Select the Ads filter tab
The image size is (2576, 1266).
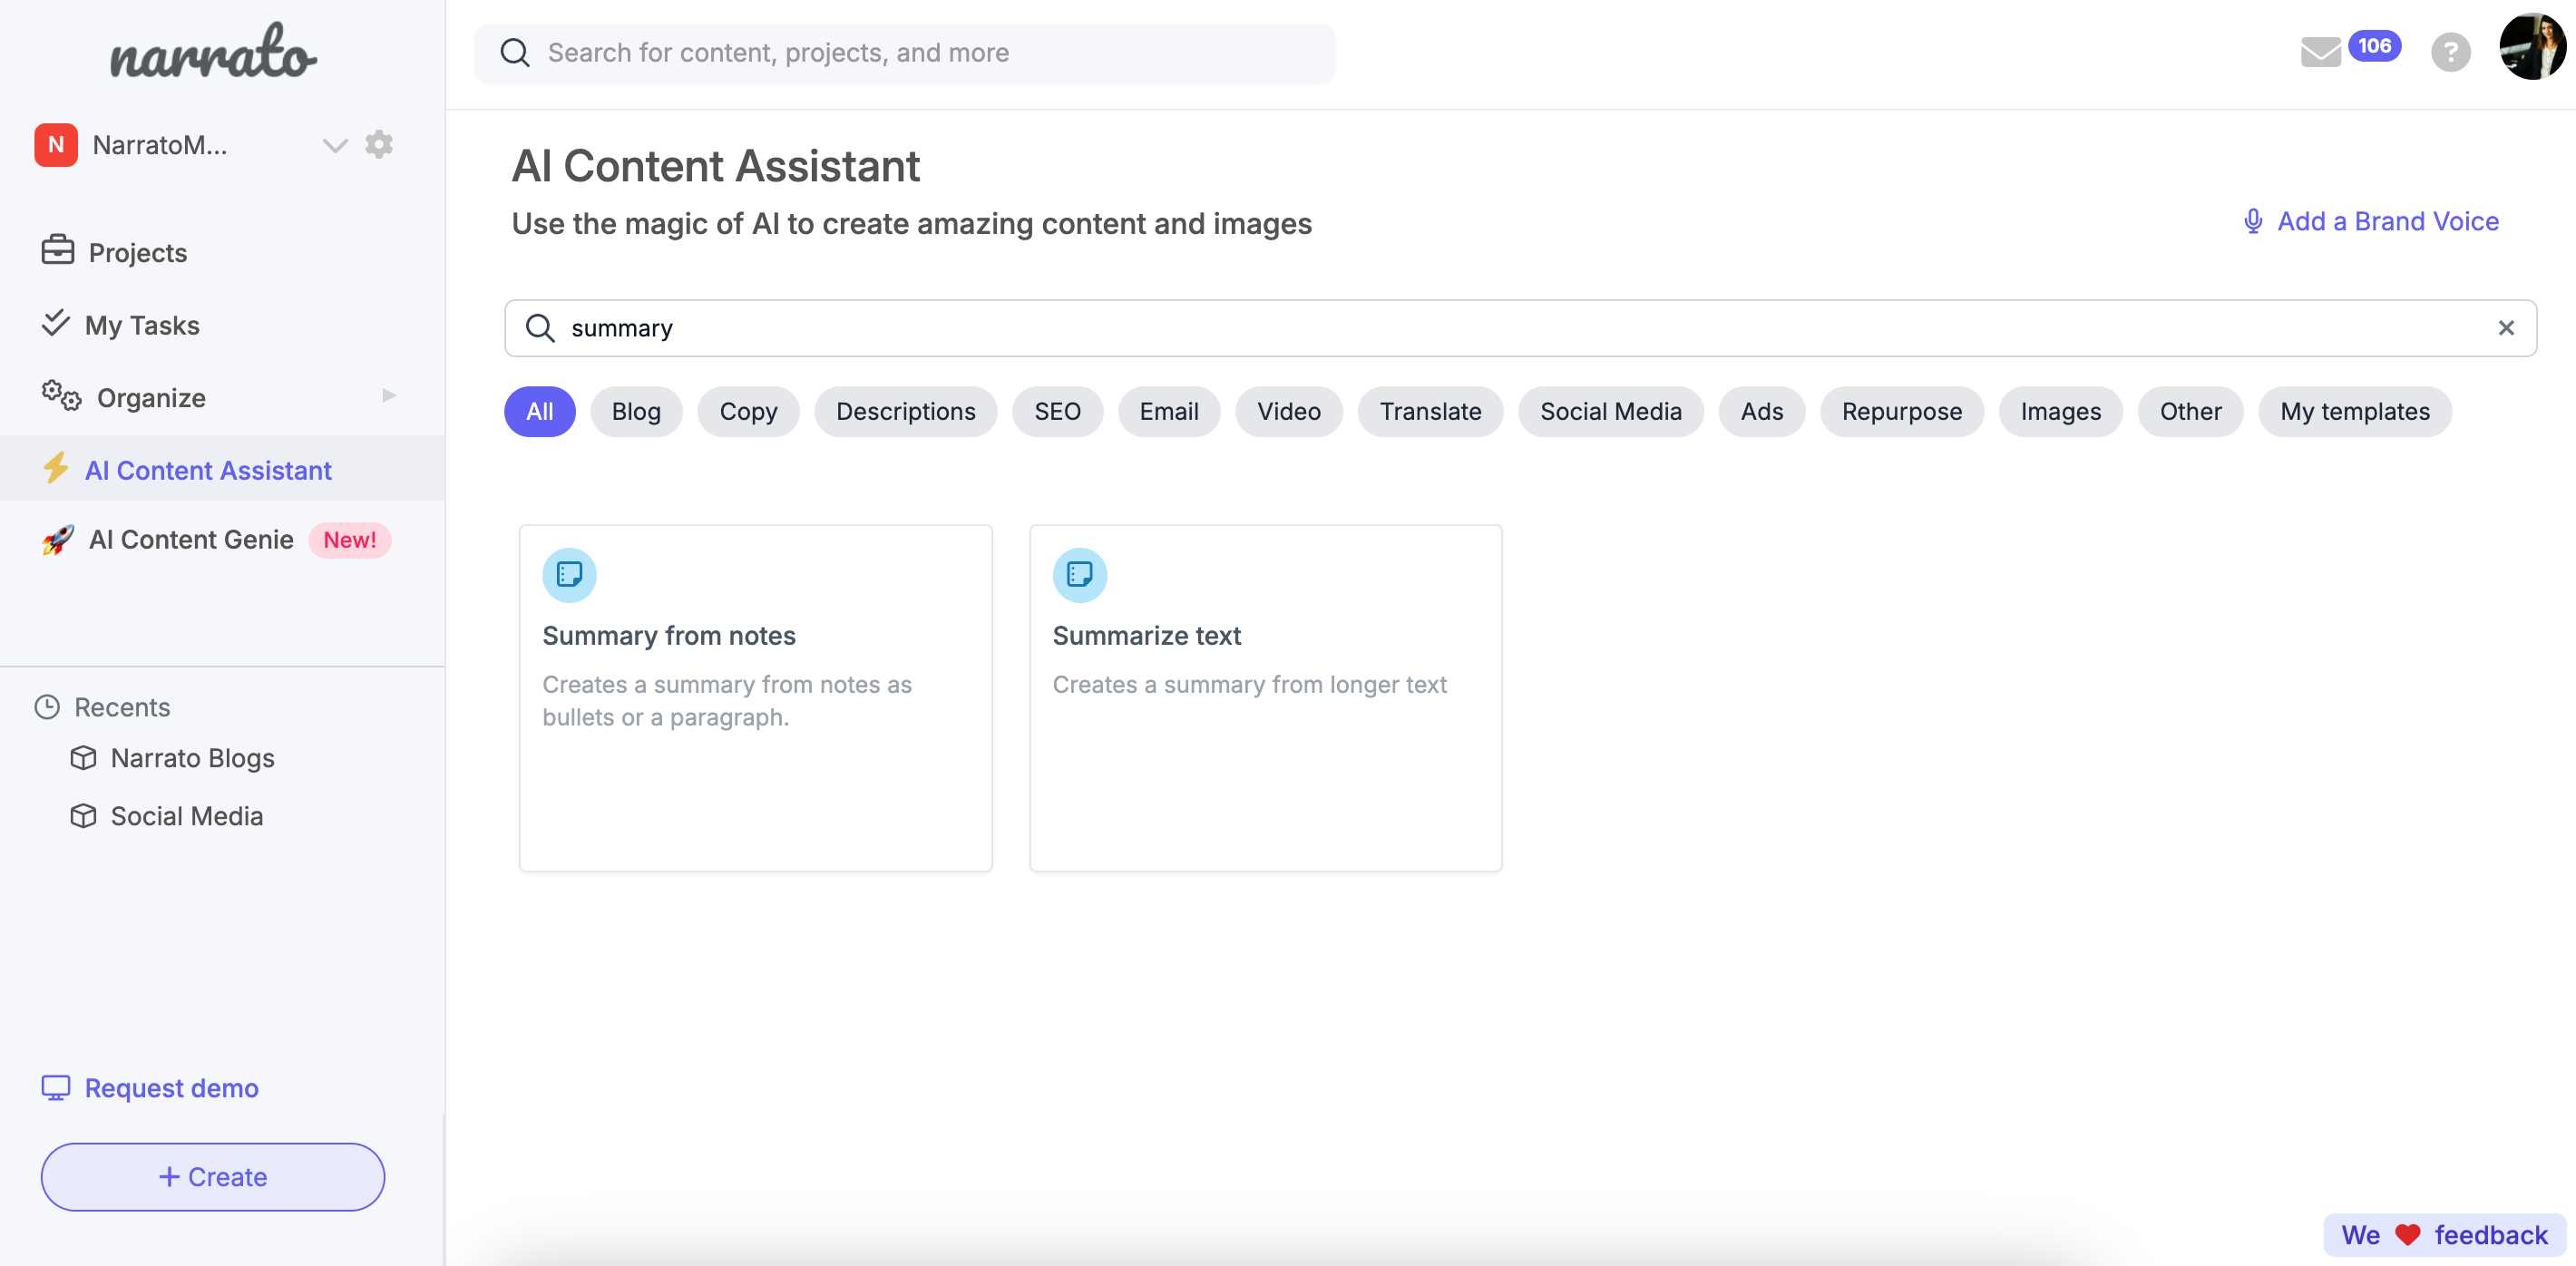tap(1761, 412)
